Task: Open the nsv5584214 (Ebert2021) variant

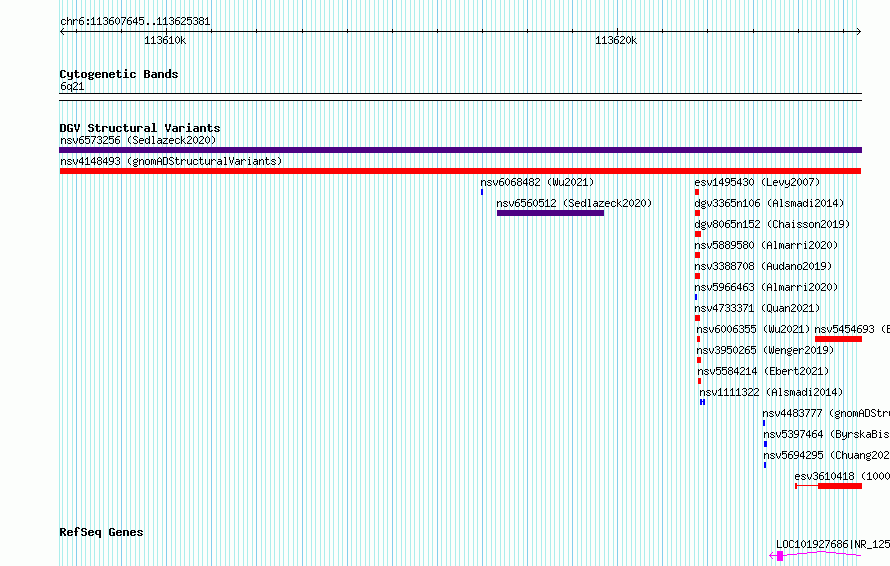Action: 763,371
